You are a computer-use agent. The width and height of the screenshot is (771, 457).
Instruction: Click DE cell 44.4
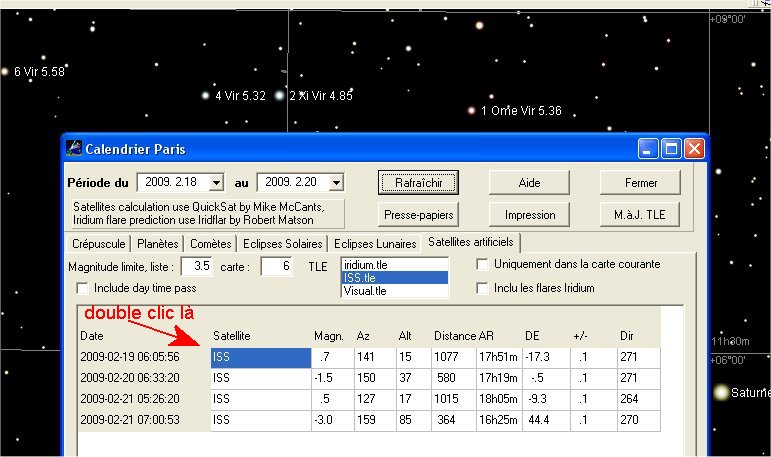click(546, 420)
